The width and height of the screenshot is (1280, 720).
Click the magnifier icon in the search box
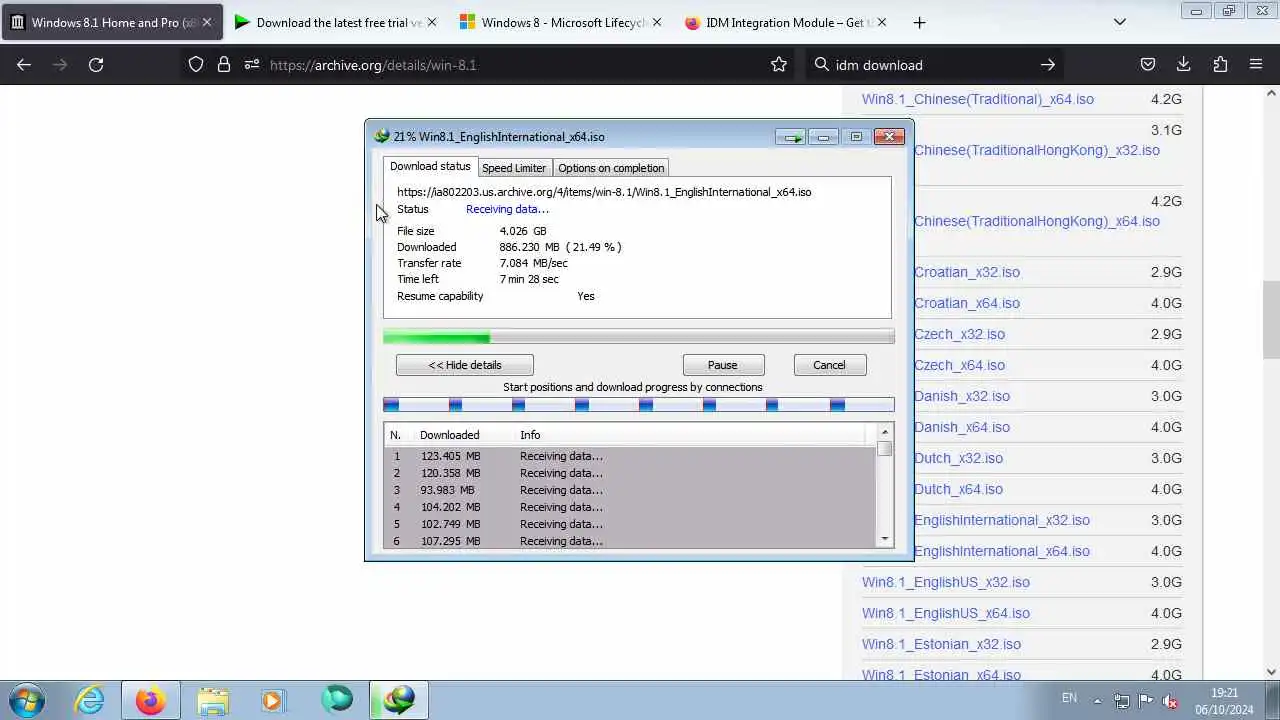822,65
